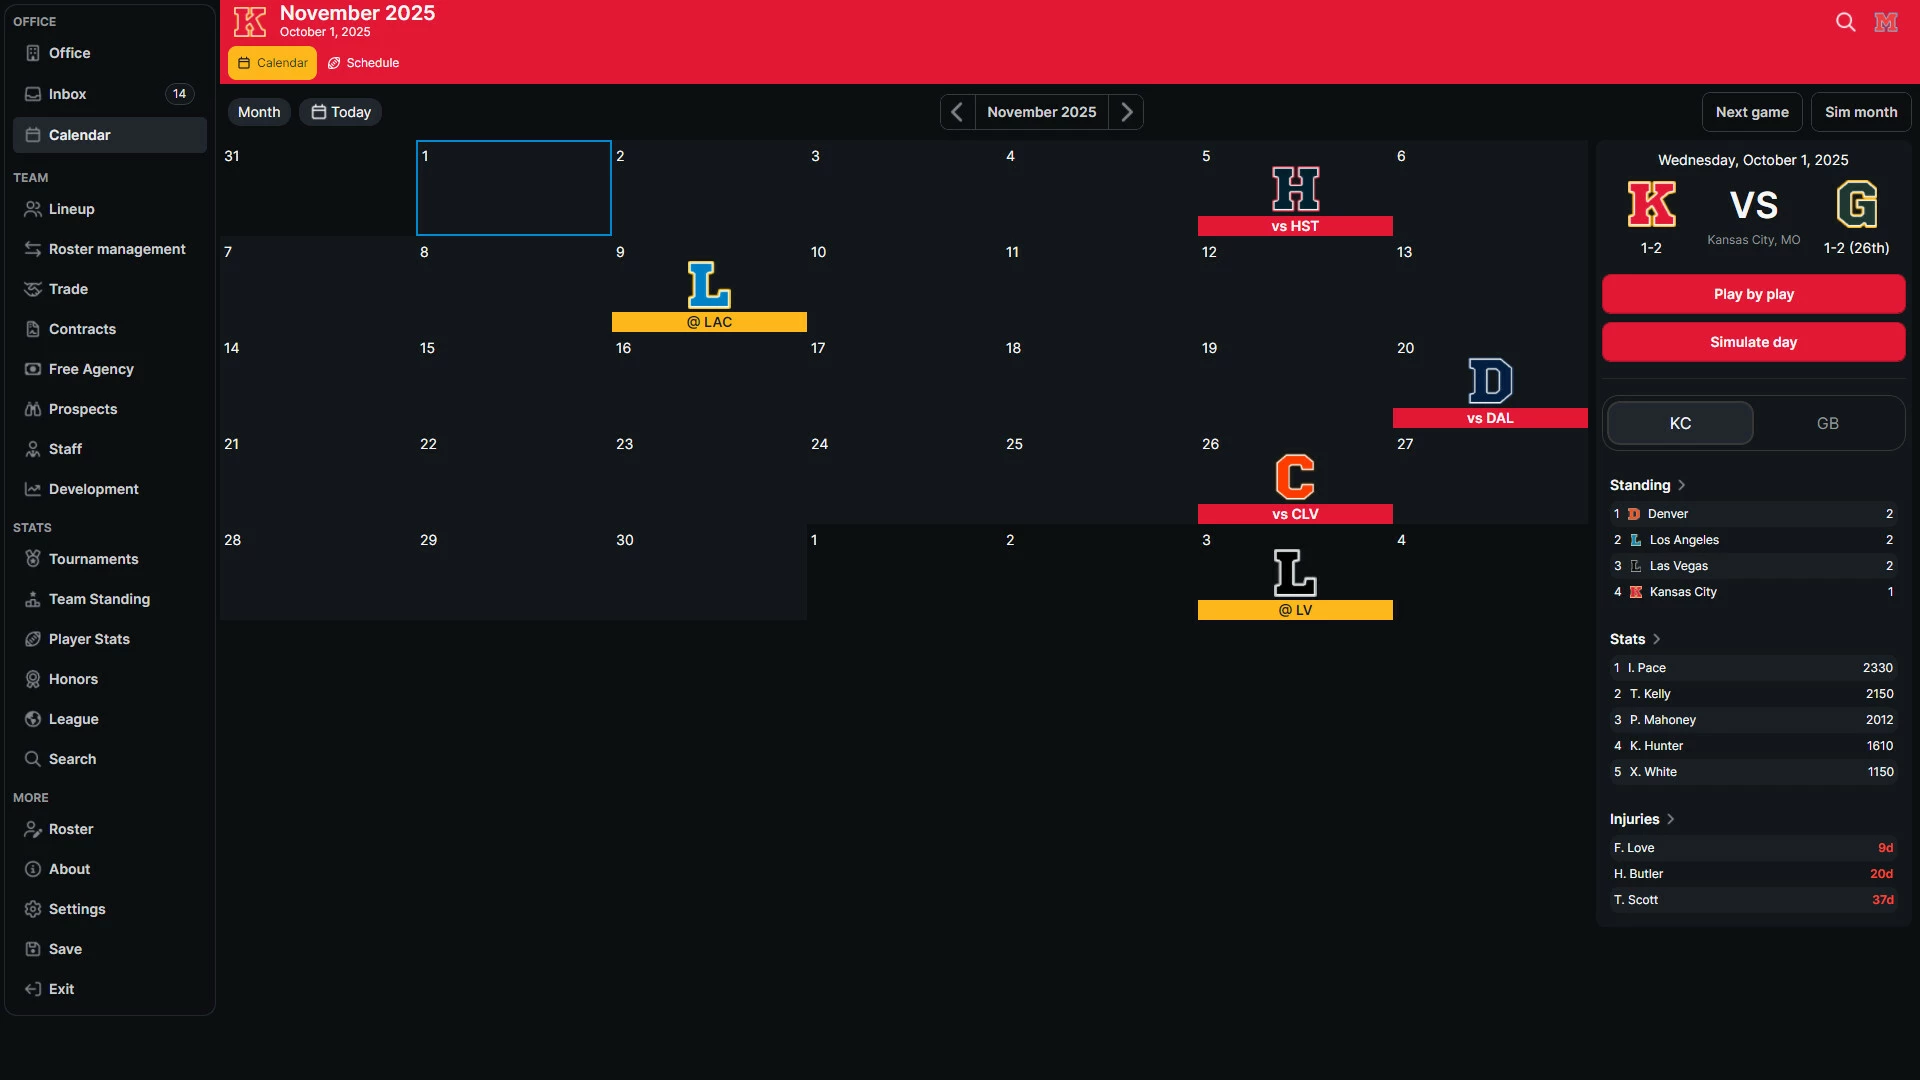The height and width of the screenshot is (1080, 1920).
Task: Switch team panel to KC
Action: [1680, 423]
